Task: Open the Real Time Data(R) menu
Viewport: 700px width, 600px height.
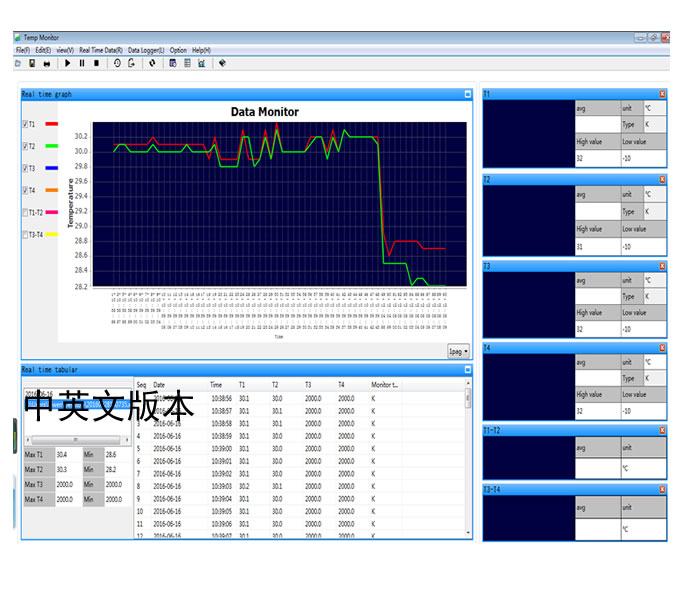Action: click(101, 50)
